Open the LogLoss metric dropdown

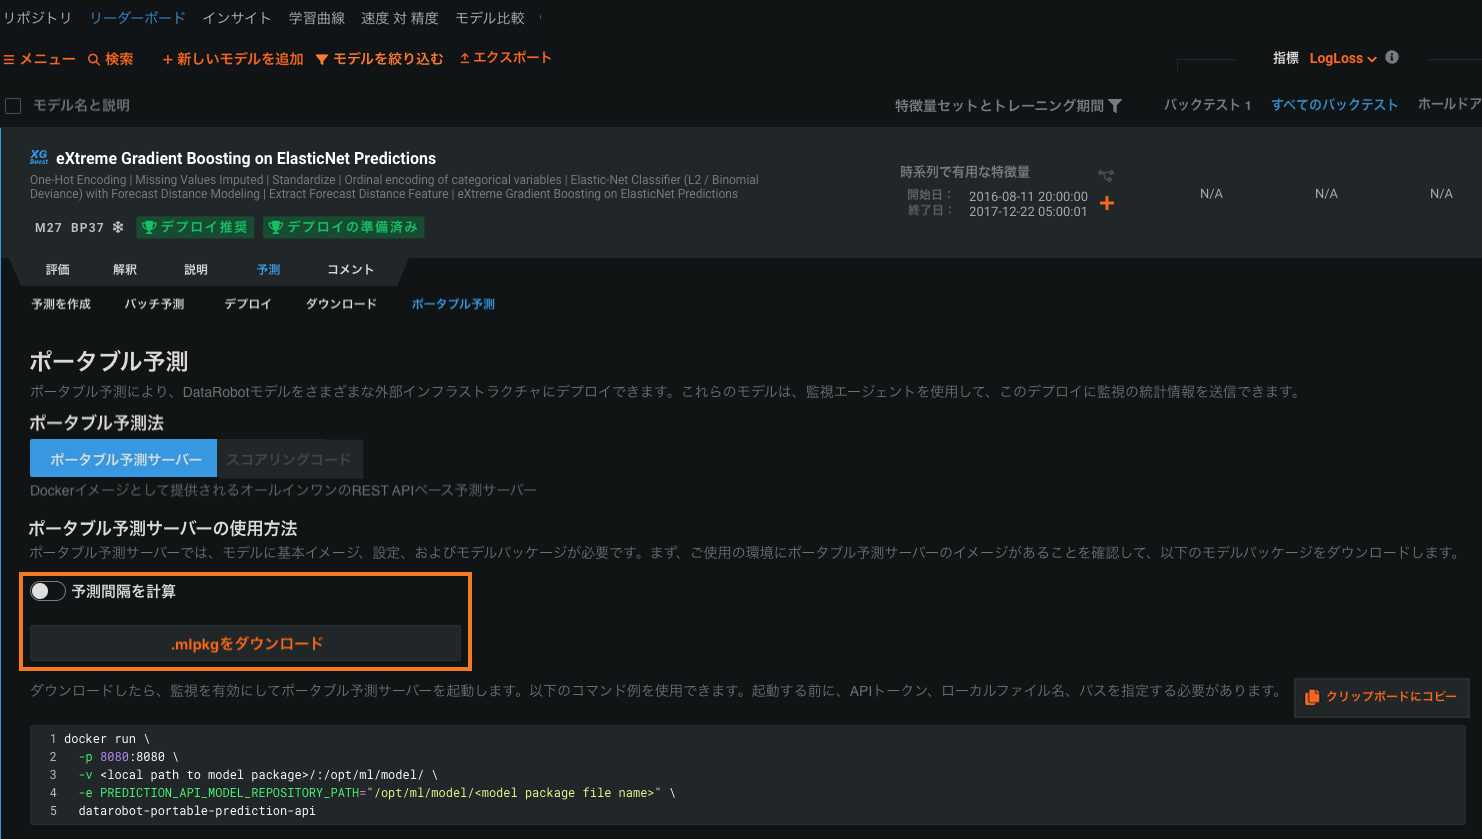1343,59
